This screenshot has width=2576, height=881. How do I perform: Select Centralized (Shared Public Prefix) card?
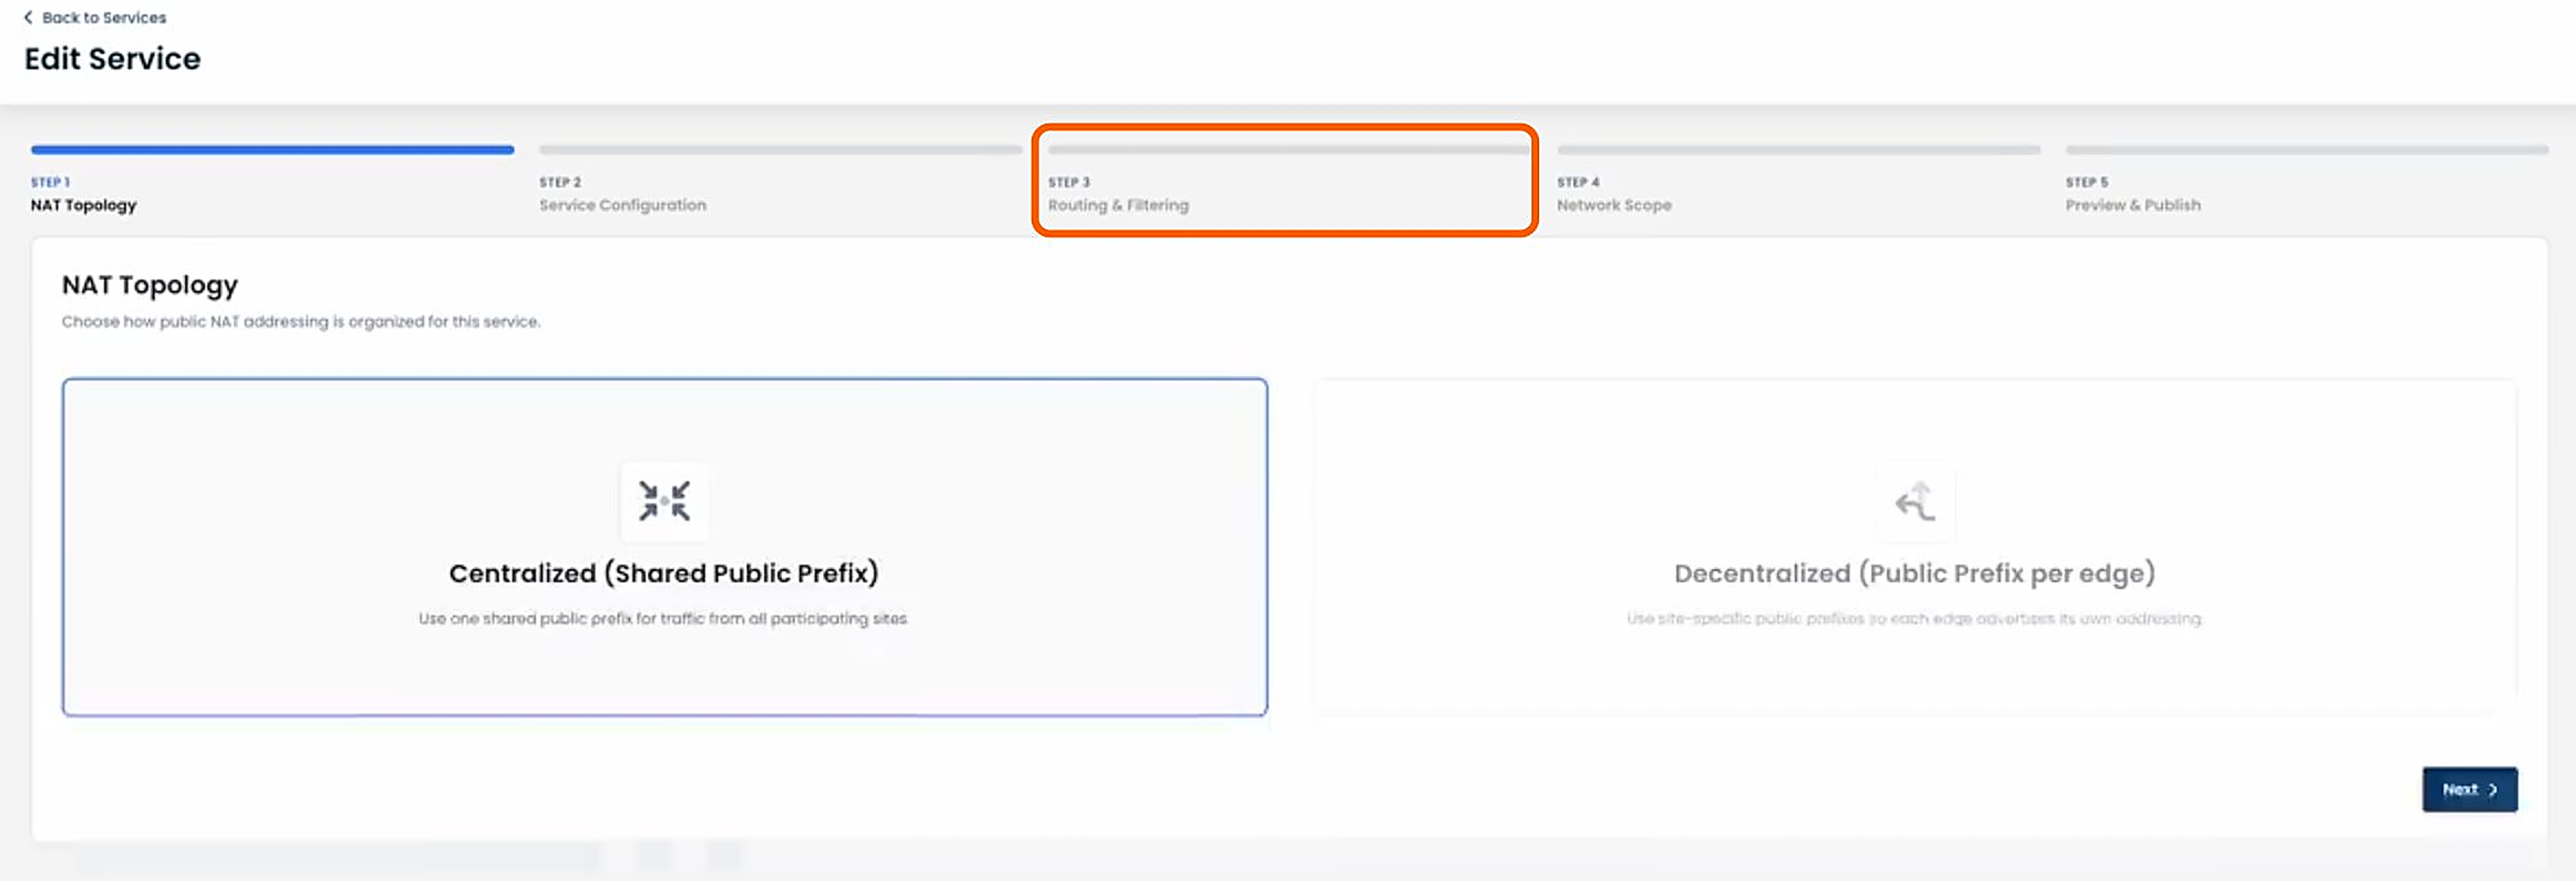pos(665,547)
